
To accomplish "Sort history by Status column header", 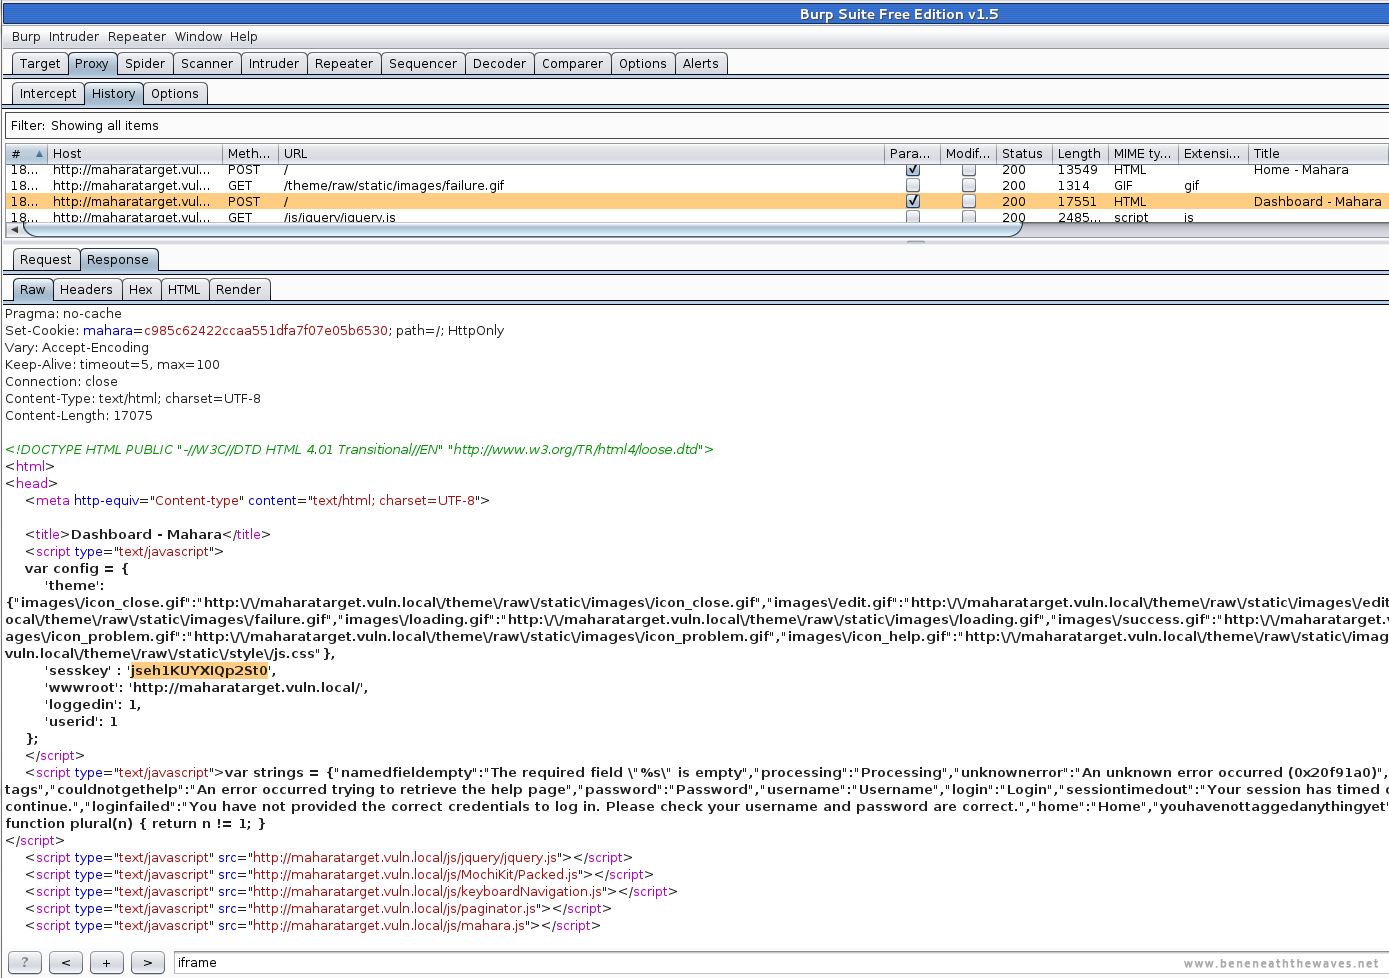I will (x=1025, y=153).
